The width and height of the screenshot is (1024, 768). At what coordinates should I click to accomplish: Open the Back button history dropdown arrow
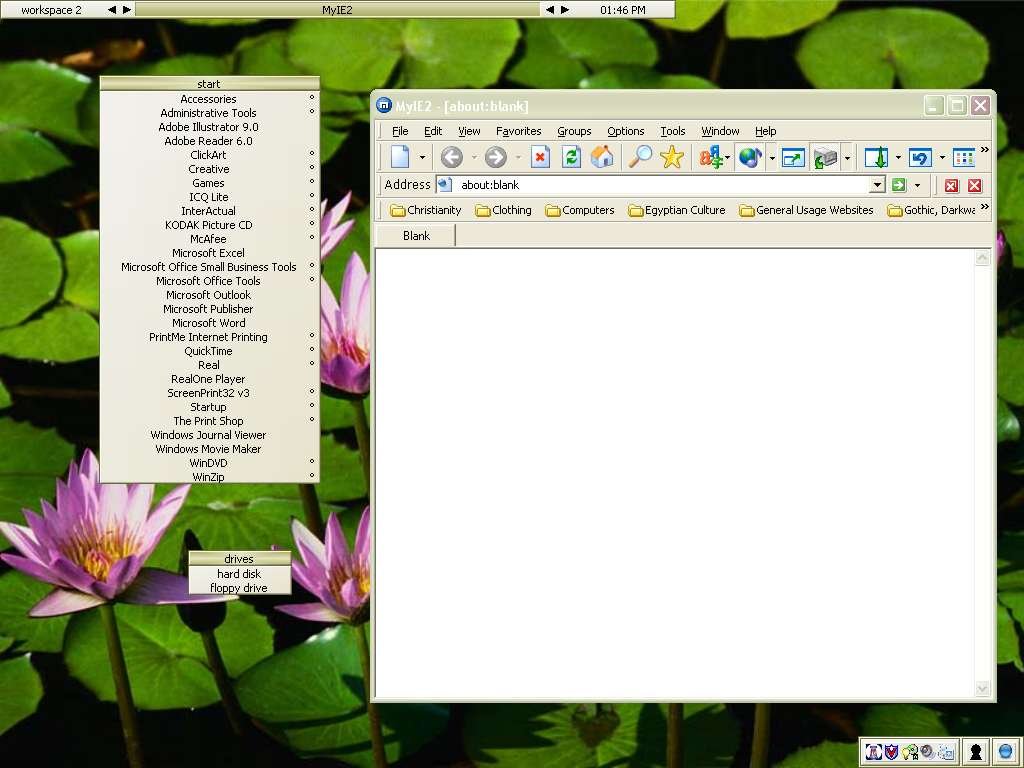[473, 158]
